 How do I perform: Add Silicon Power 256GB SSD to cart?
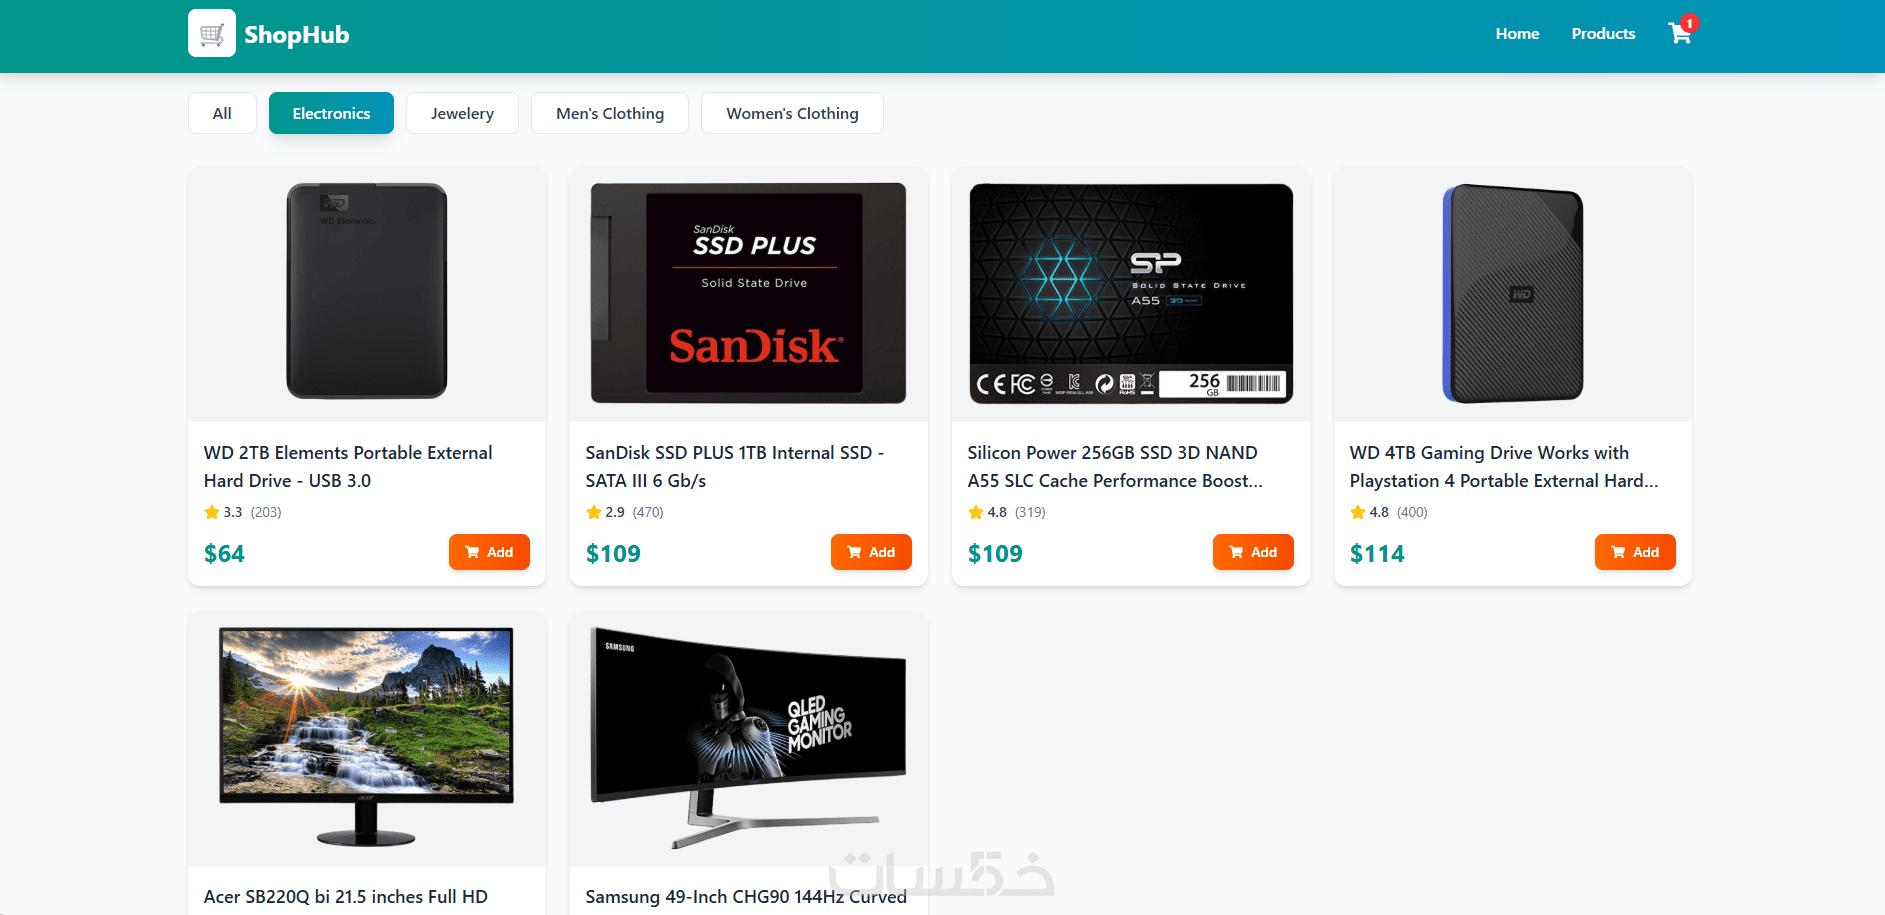point(1253,552)
